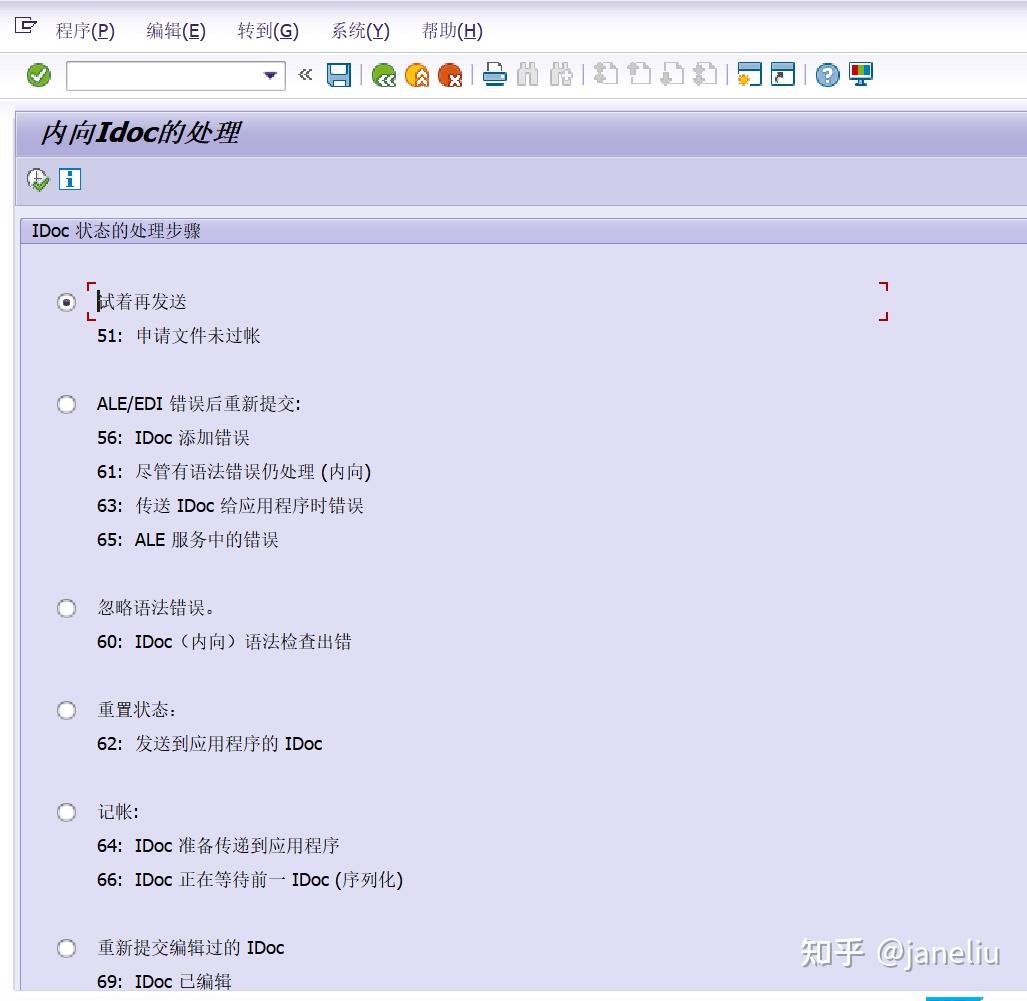Click the collapse chevron next to command field
Image resolution: width=1027 pixels, height=1001 pixels.
[x=305, y=74]
